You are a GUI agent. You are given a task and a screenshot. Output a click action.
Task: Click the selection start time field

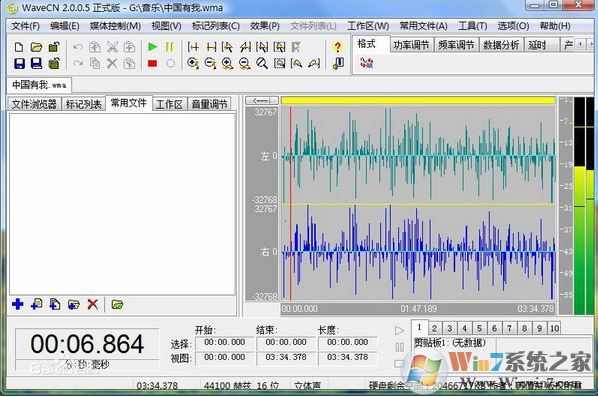(x=225, y=342)
